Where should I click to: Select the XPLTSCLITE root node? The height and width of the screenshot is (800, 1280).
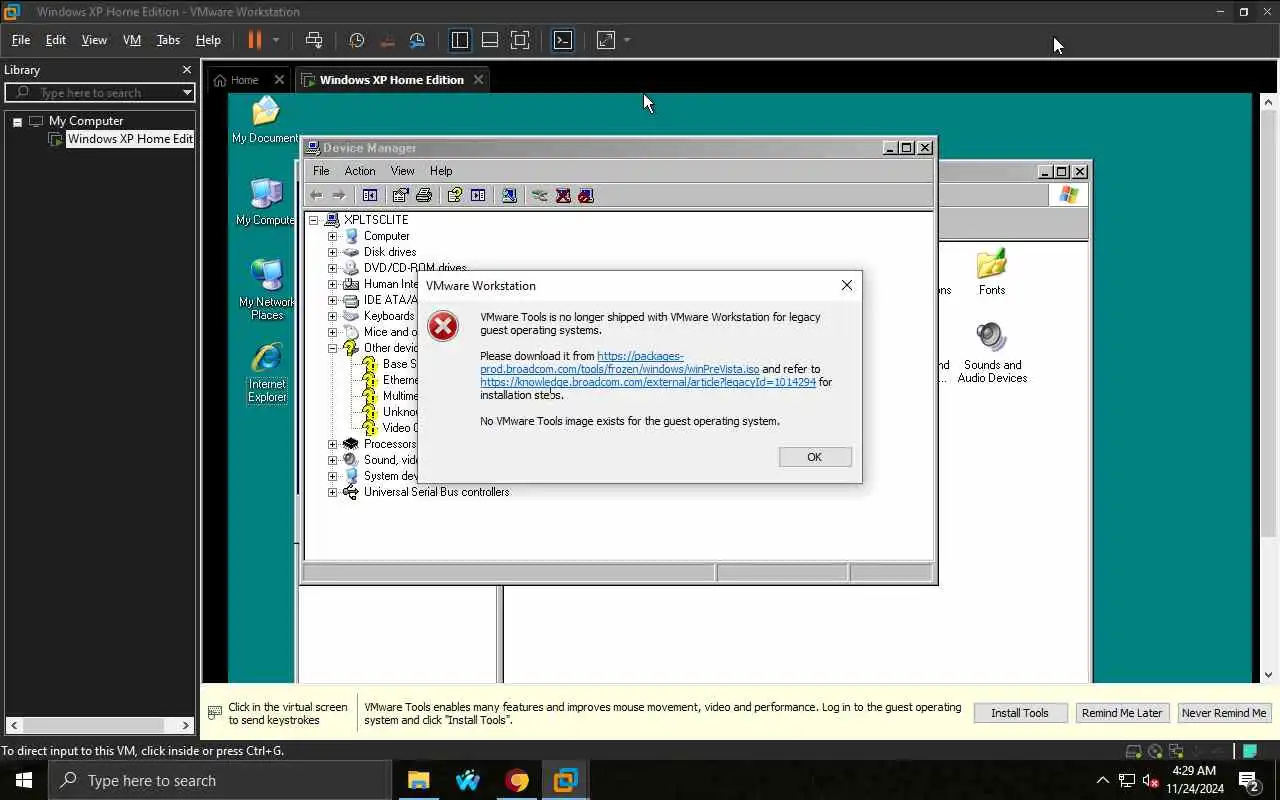click(376, 220)
